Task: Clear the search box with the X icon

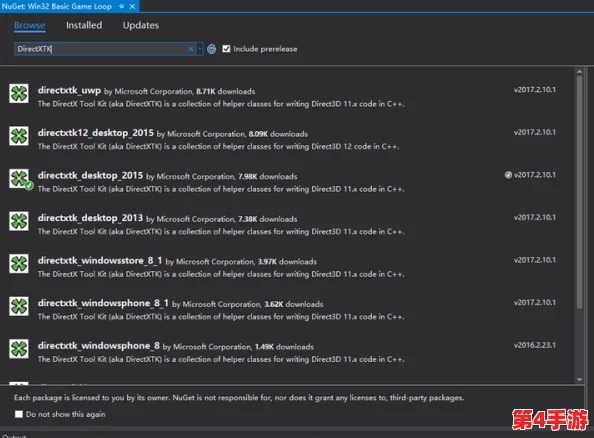Action: click(191, 49)
